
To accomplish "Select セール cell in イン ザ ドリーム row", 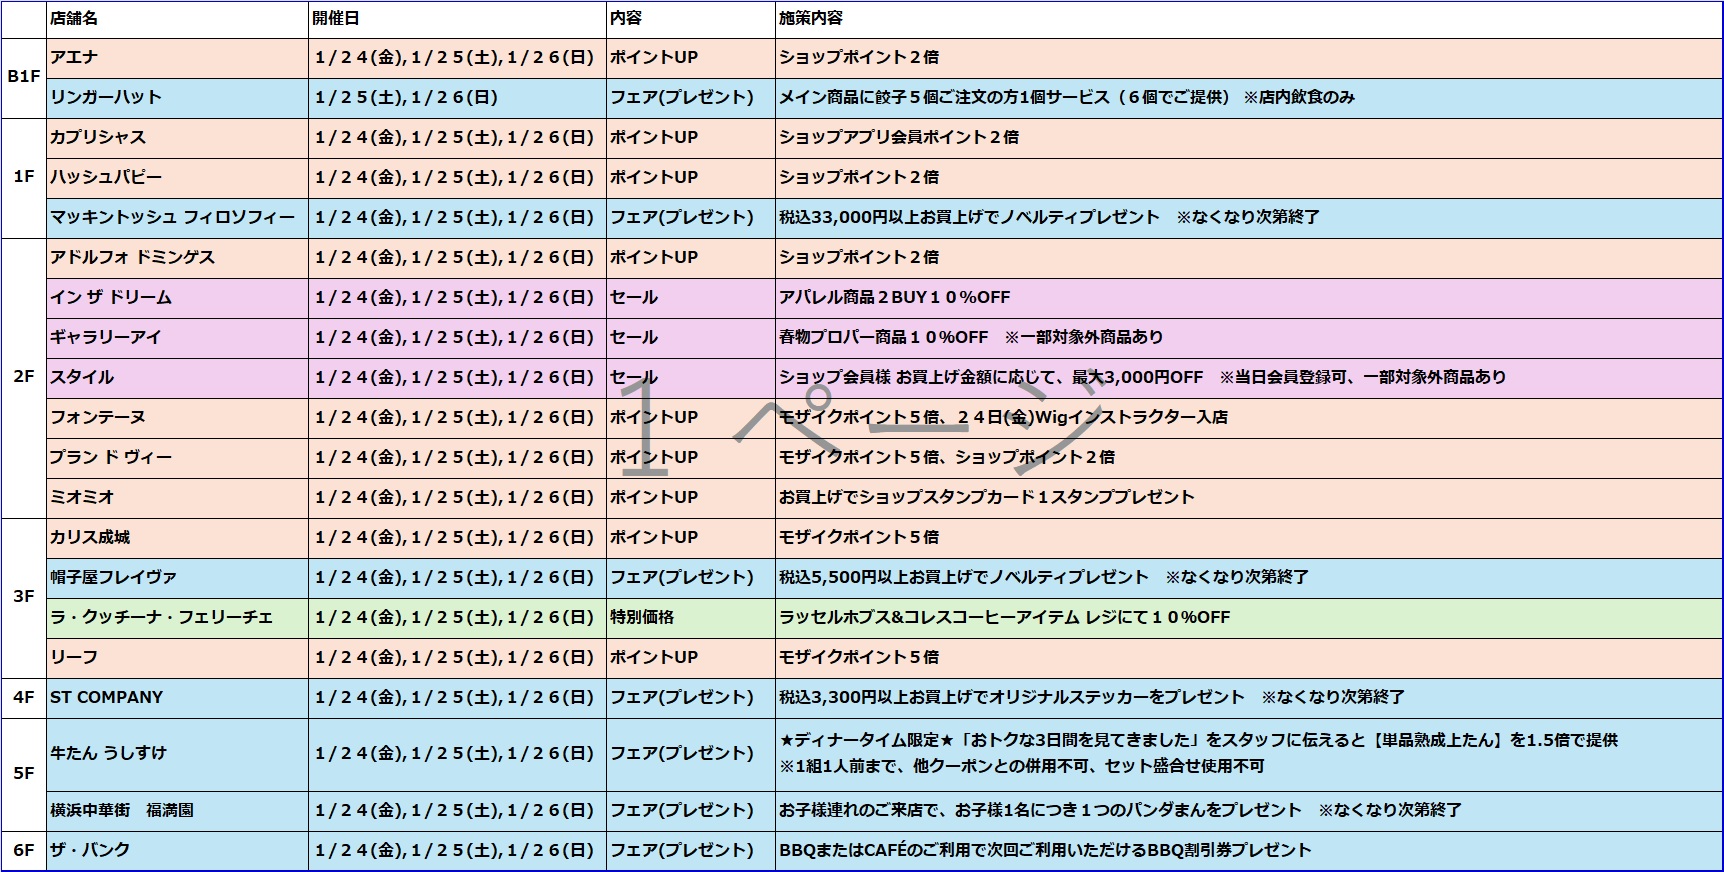I will click(690, 298).
